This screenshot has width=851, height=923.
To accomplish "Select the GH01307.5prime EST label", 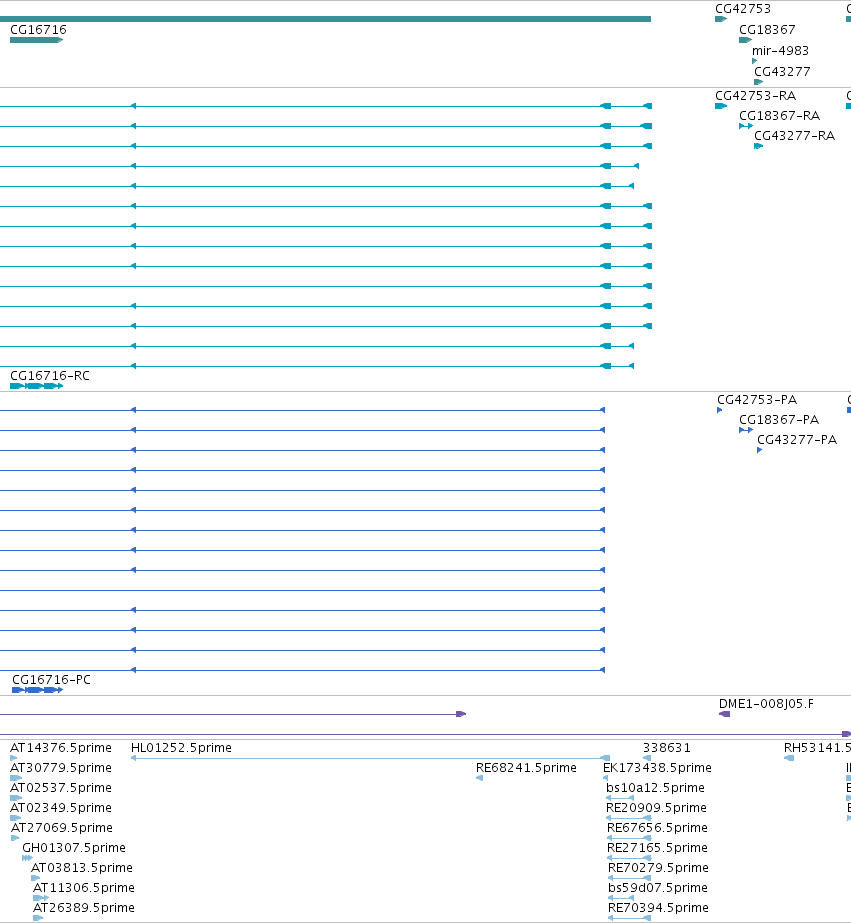I will click(x=74, y=848).
